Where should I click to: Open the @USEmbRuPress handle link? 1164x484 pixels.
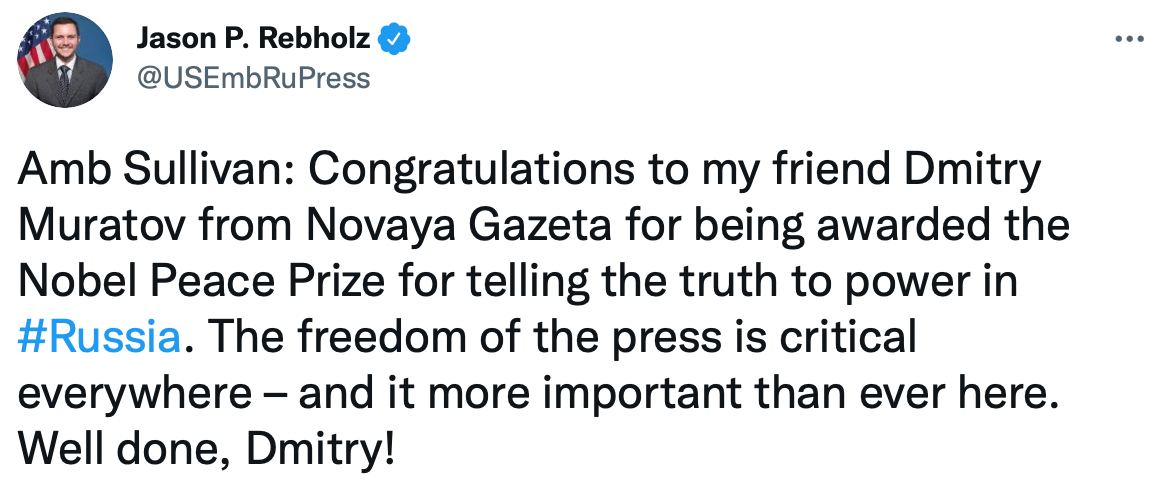[x=253, y=76]
